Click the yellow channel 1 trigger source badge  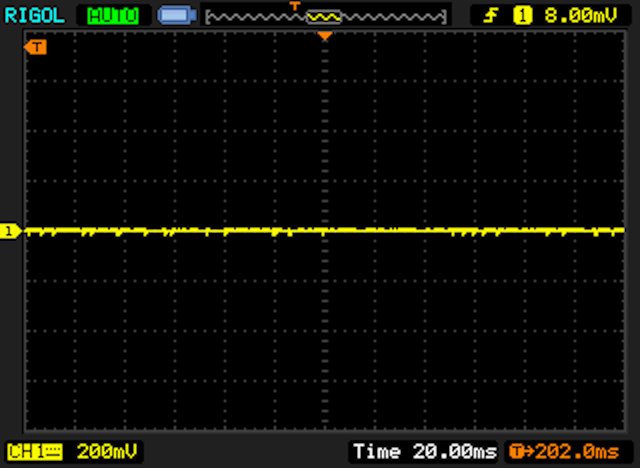pos(523,16)
